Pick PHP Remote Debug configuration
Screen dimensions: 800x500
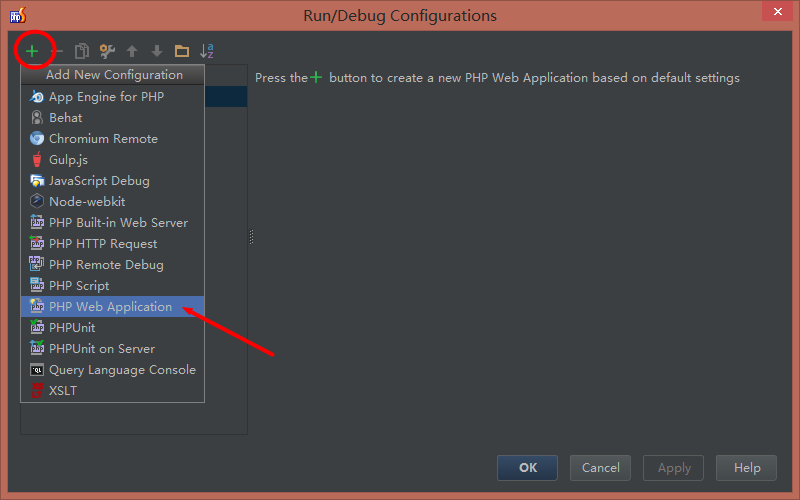[x=112, y=264]
